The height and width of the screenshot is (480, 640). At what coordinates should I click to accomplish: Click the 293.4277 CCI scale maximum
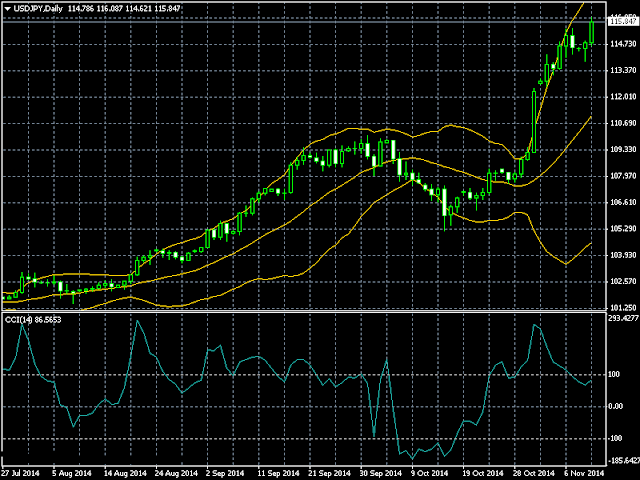pos(623,318)
